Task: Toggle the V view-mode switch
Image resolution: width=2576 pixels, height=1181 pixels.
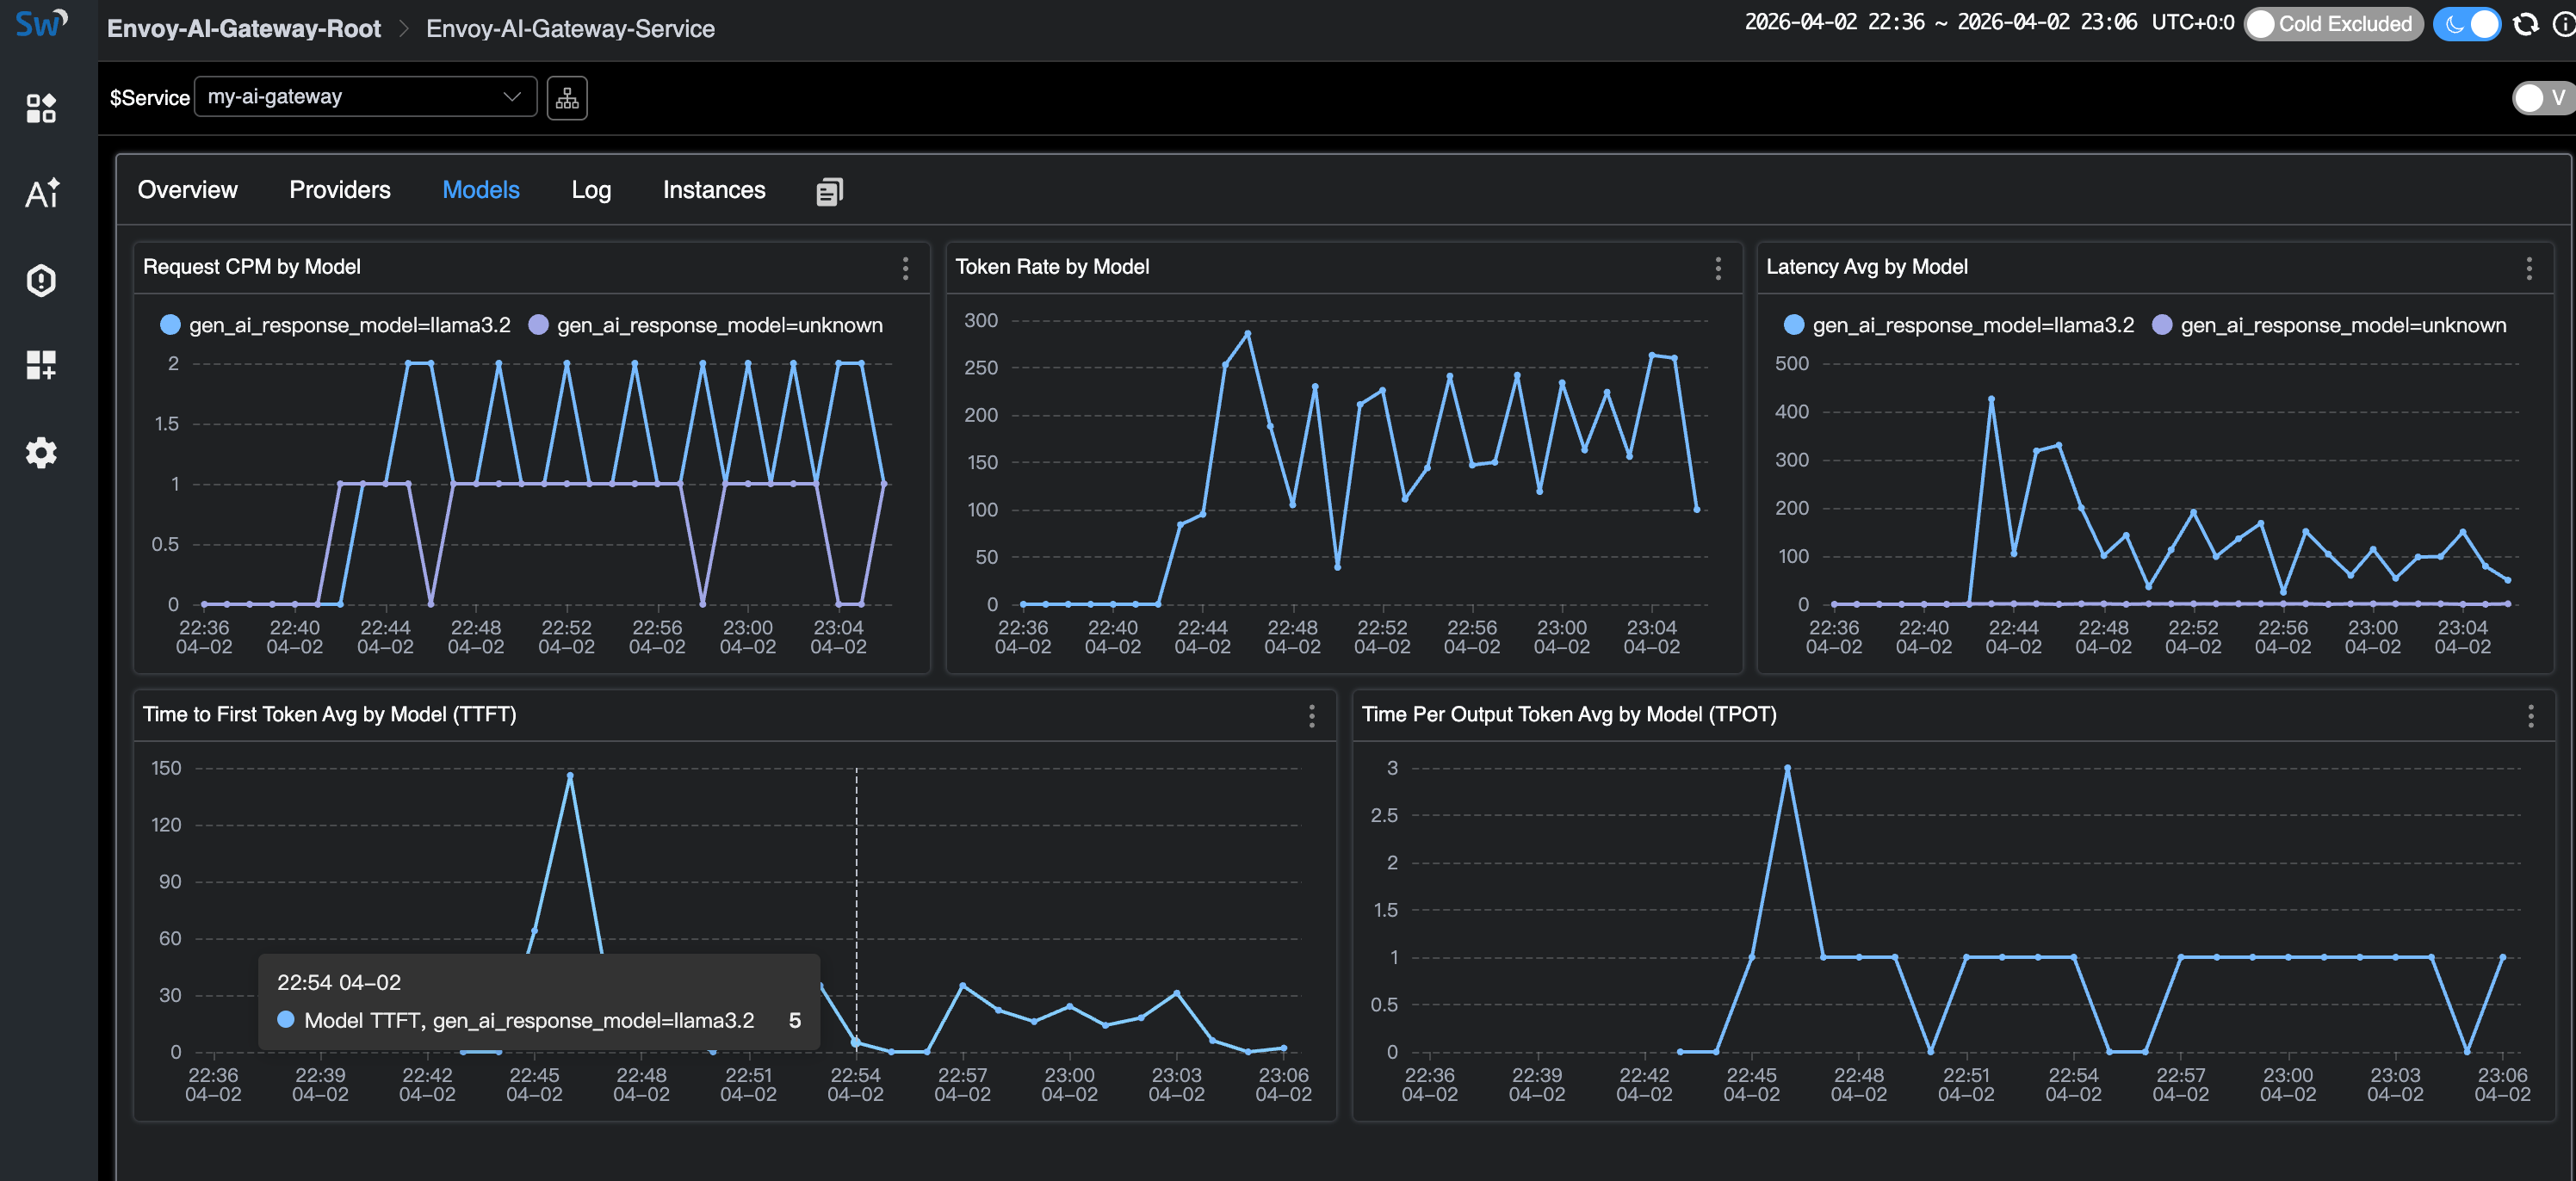Action: (2541, 98)
